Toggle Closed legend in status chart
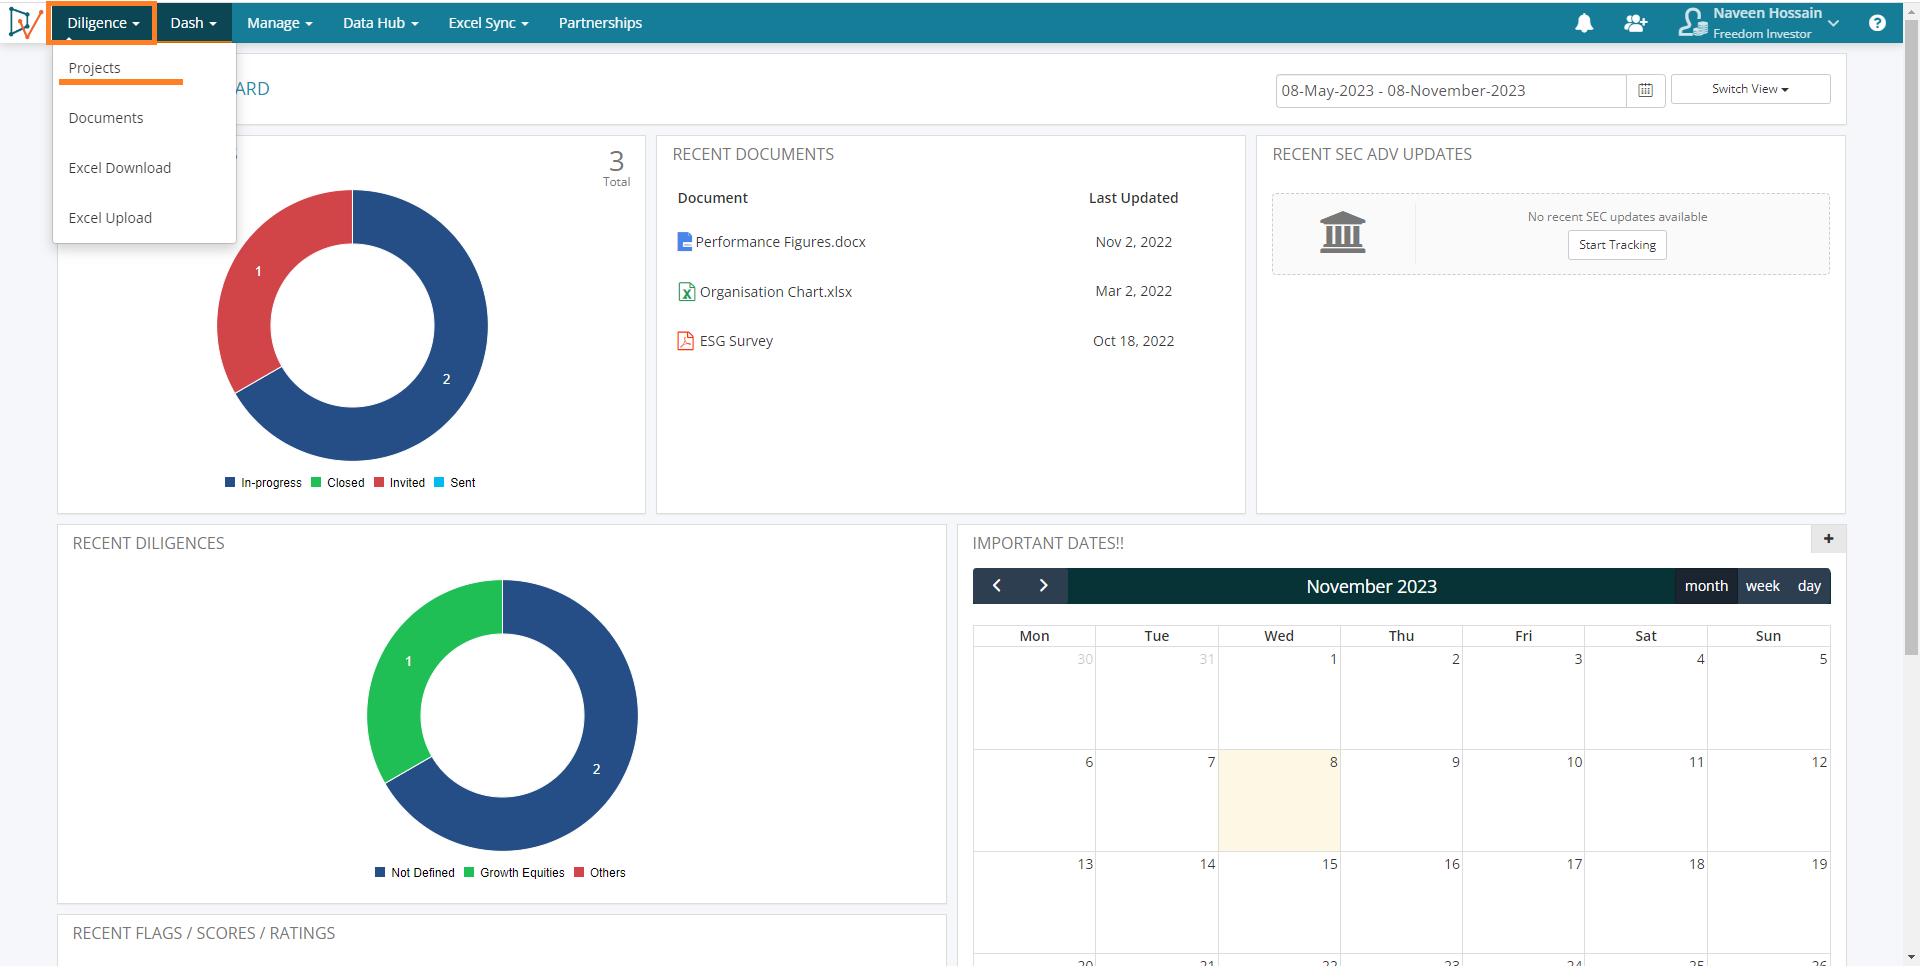1920x966 pixels. pyautogui.click(x=338, y=483)
